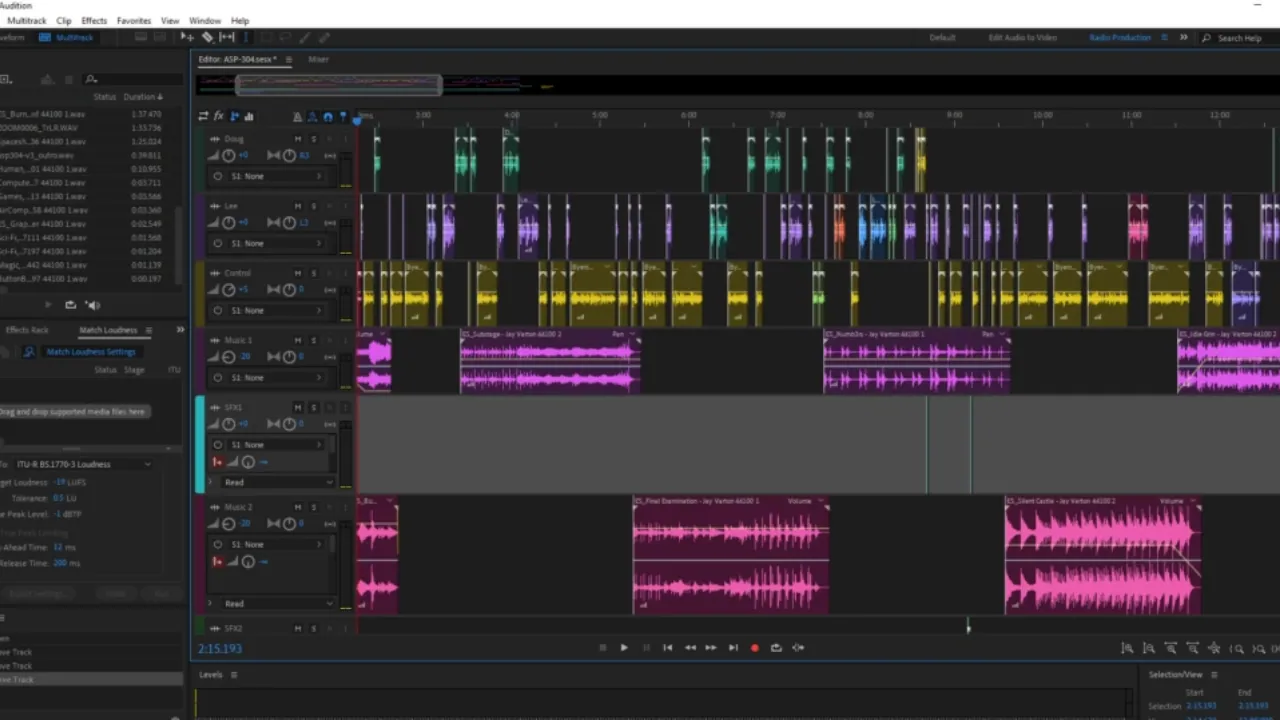Mute the Lee track
This screenshot has width=1280, height=720.
297,206
